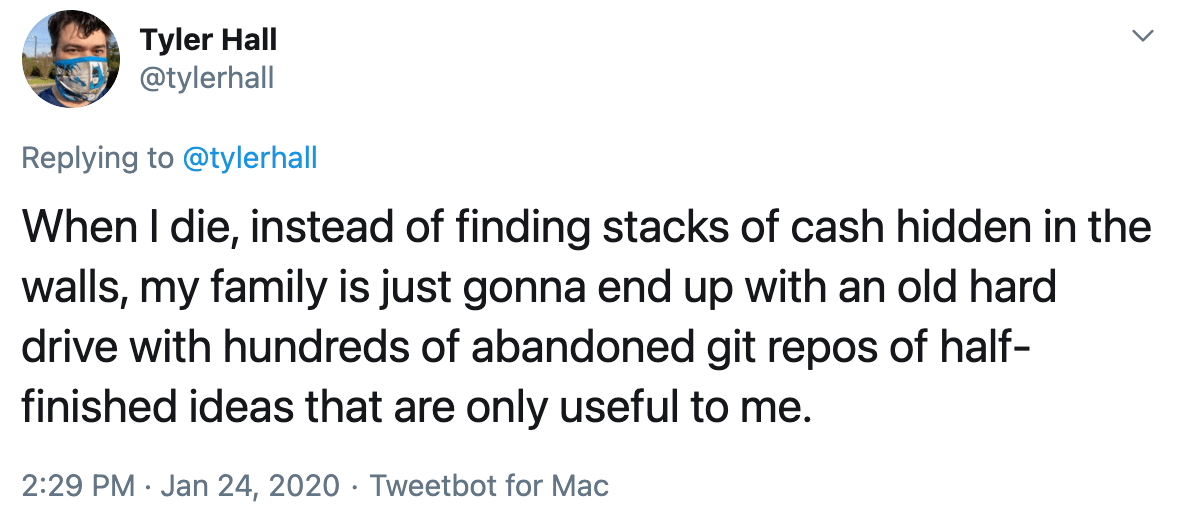Open the tweet options chevron menu
1180x528 pixels.
click(x=1142, y=37)
